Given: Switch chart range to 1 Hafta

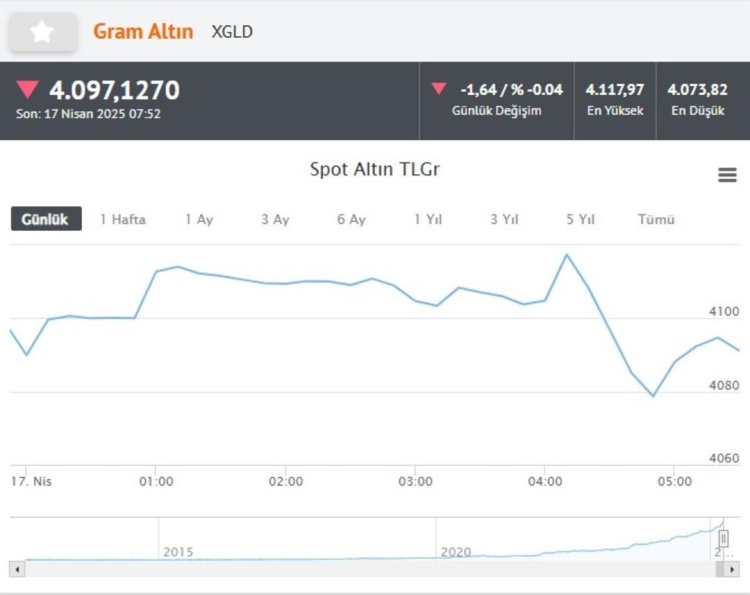Looking at the screenshot, I should [x=122, y=219].
